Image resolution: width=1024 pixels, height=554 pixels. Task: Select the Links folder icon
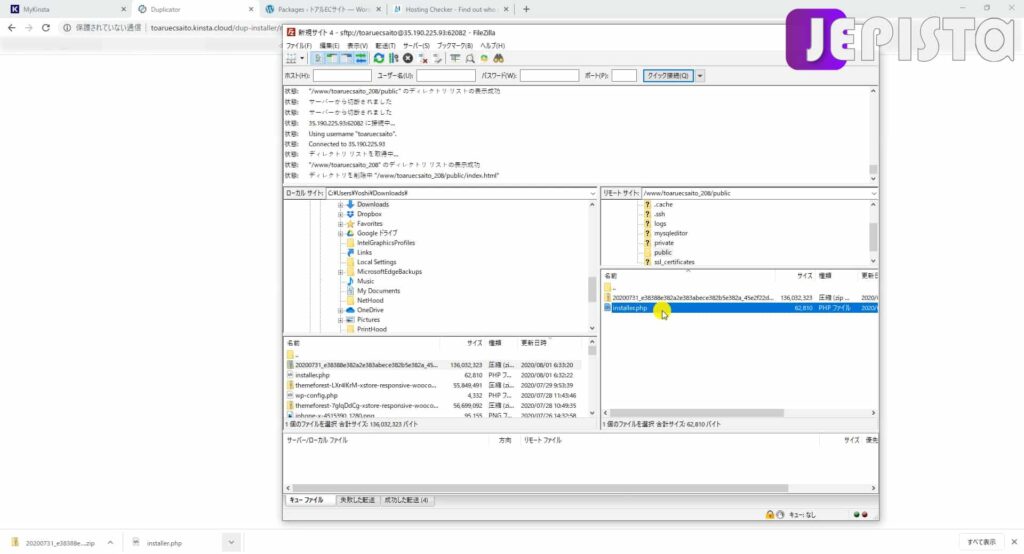coord(351,253)
